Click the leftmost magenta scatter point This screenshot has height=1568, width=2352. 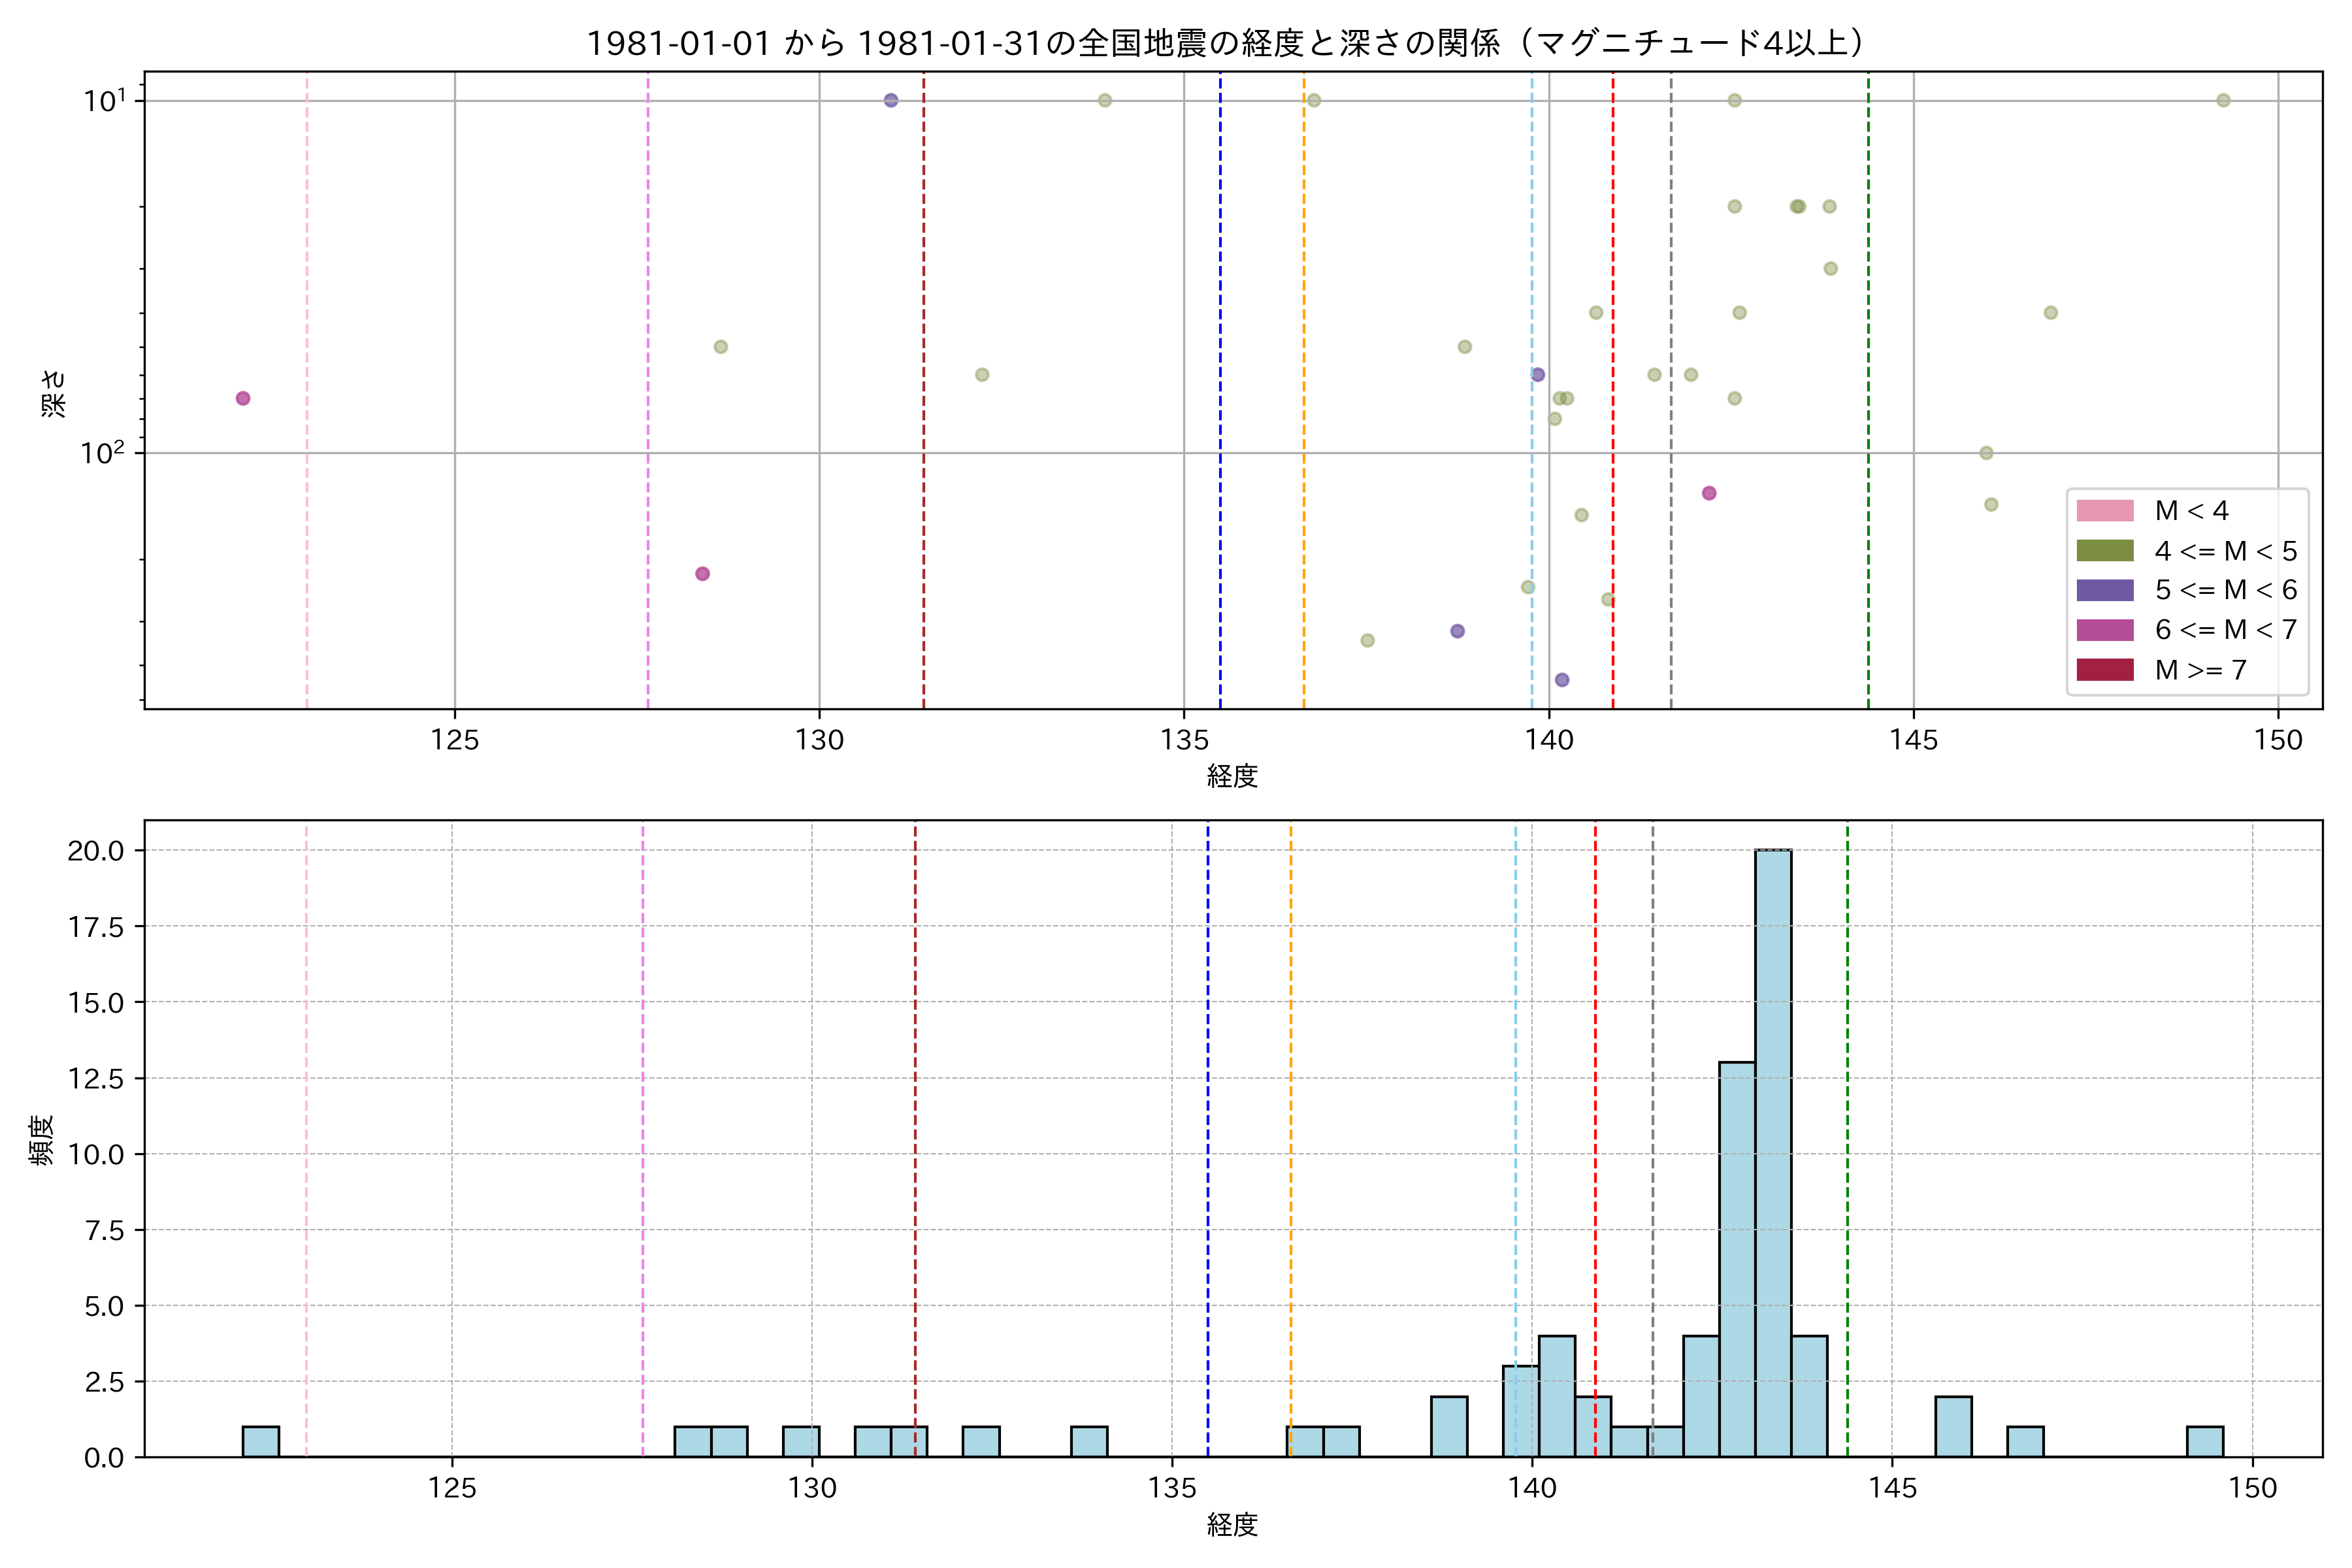[243, 398]
